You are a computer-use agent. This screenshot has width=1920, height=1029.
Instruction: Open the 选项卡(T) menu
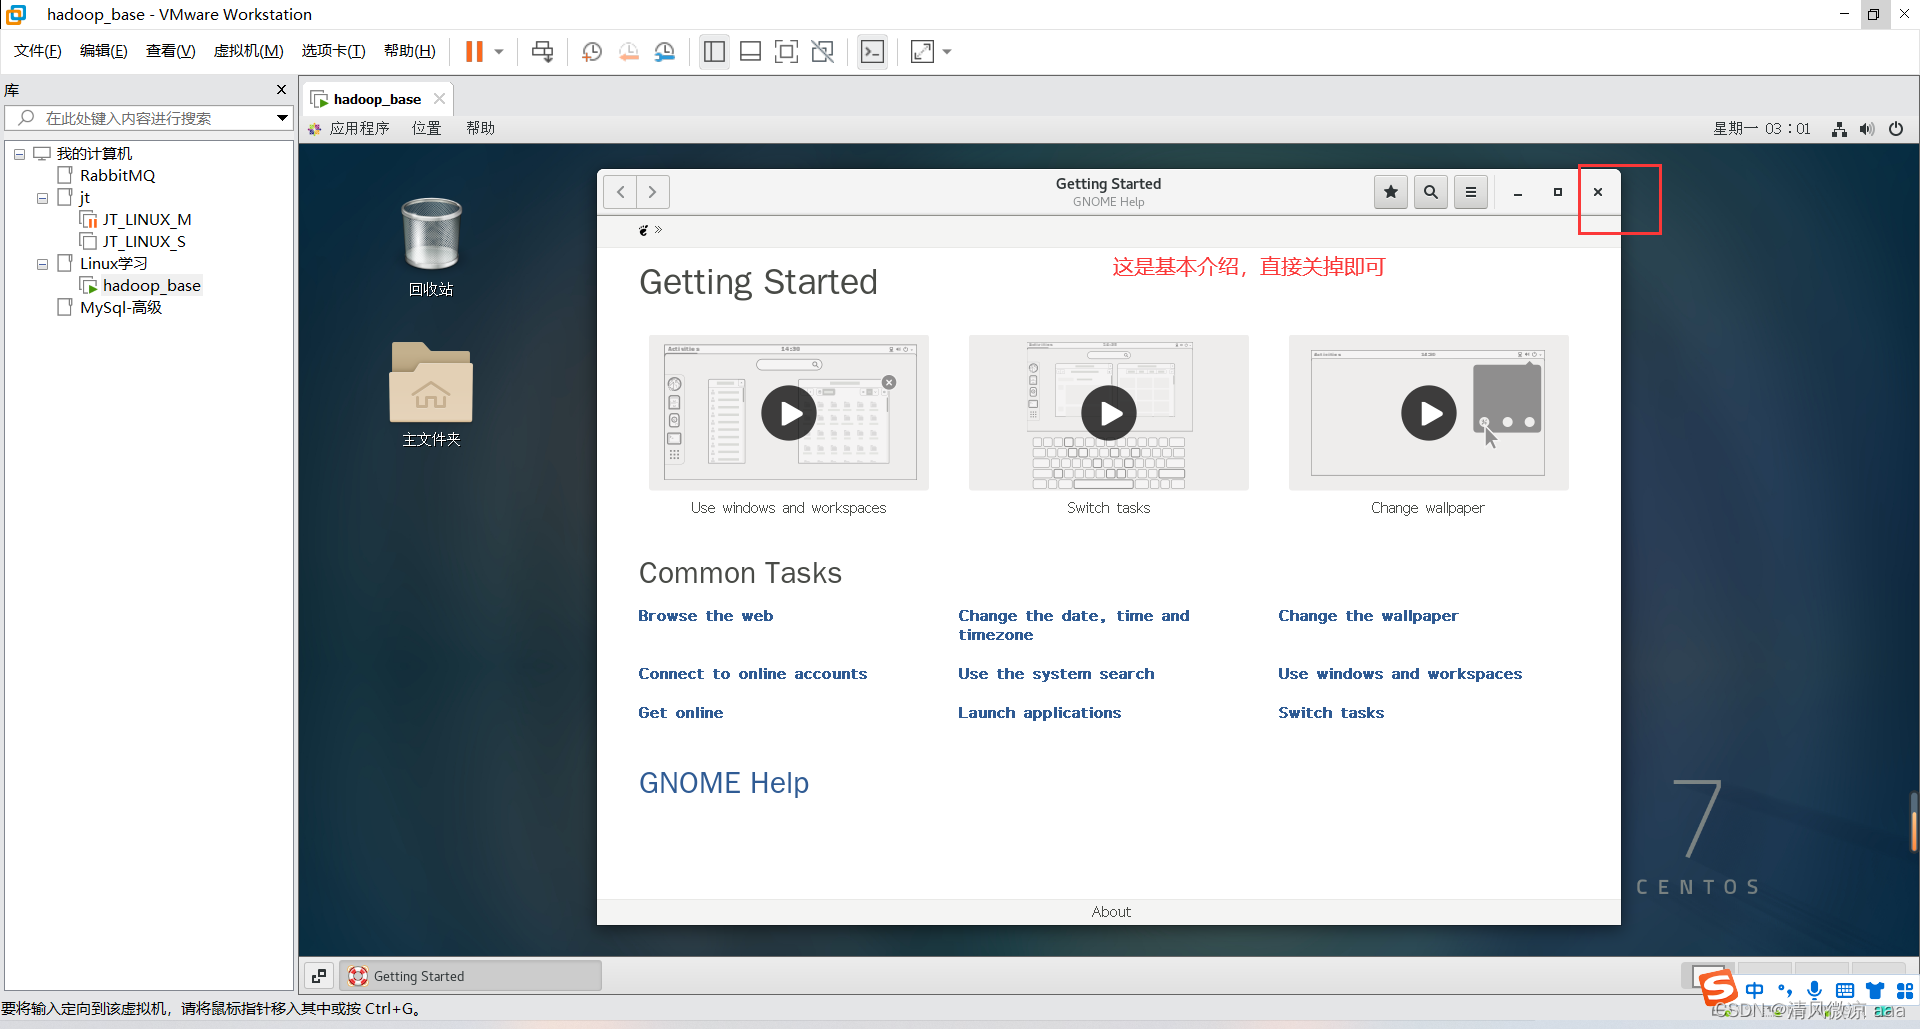[x=334, y=51]
